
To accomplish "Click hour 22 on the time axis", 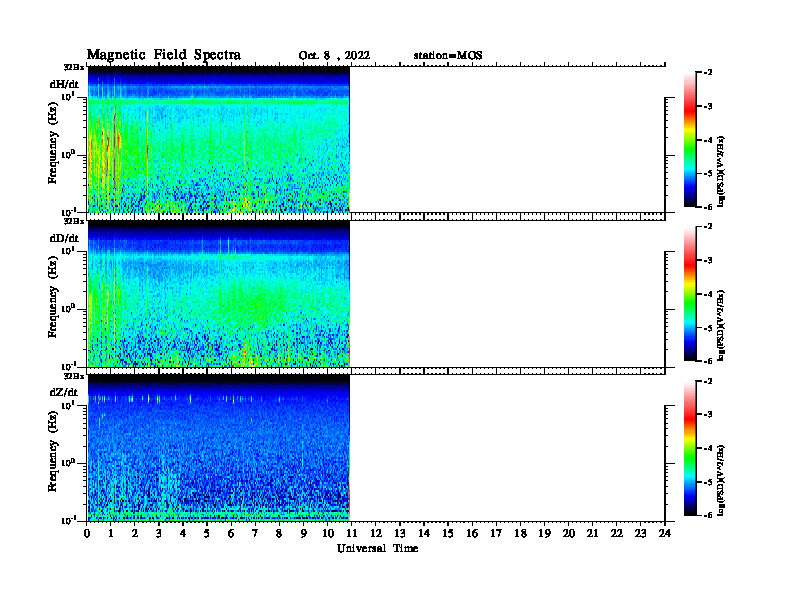I will point(617,533).
